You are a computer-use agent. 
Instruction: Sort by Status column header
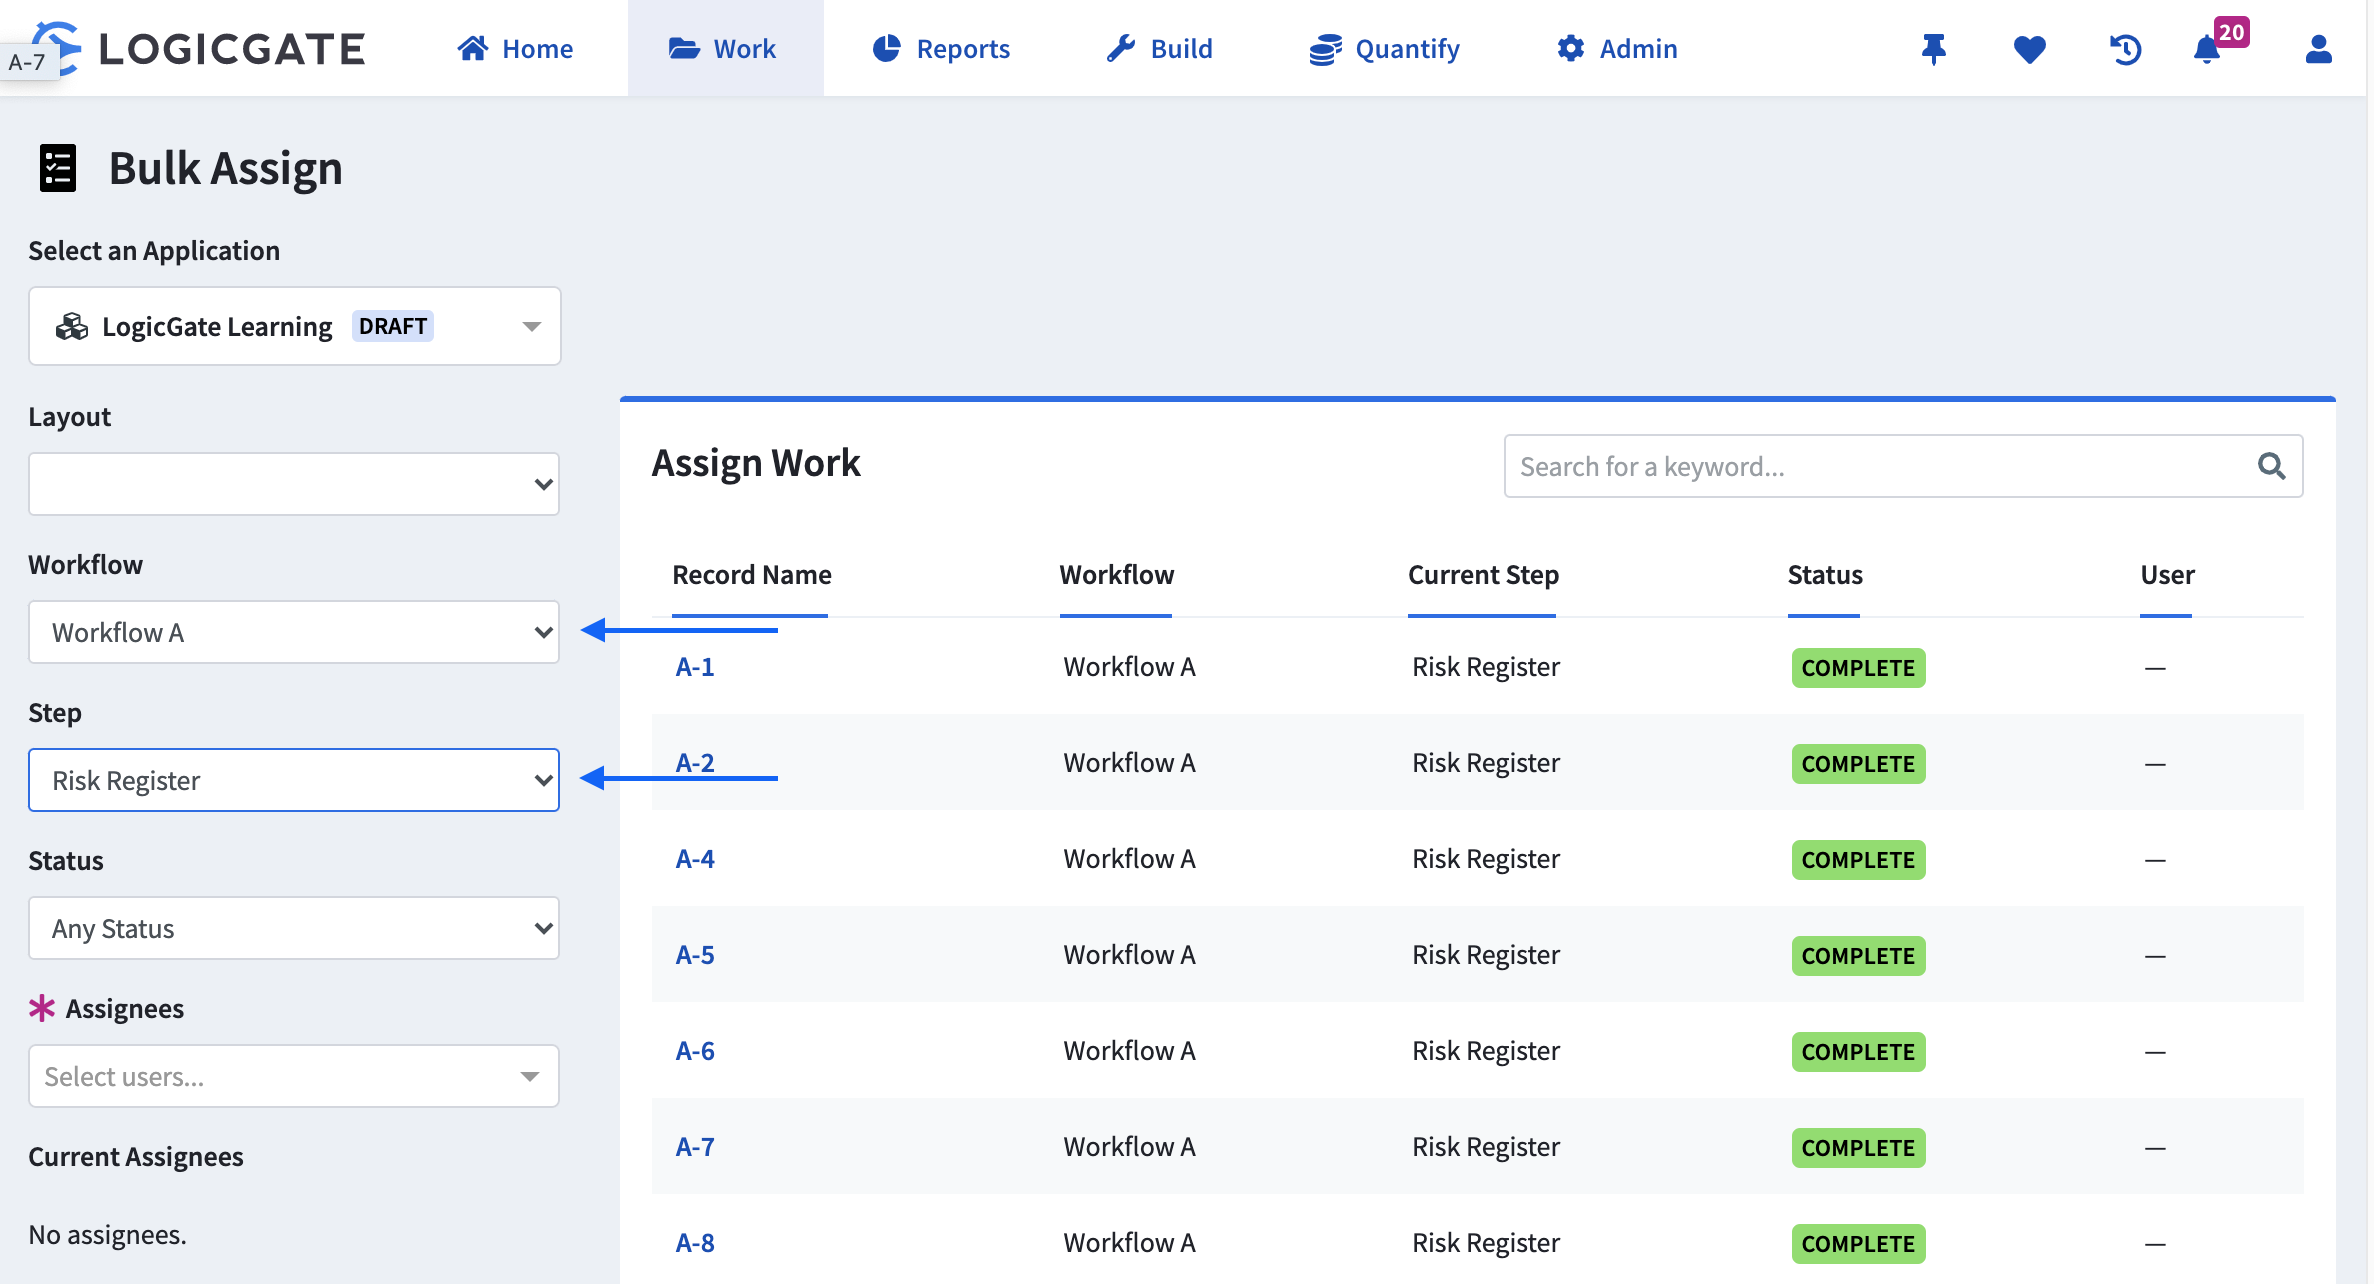pos(1825,575)
